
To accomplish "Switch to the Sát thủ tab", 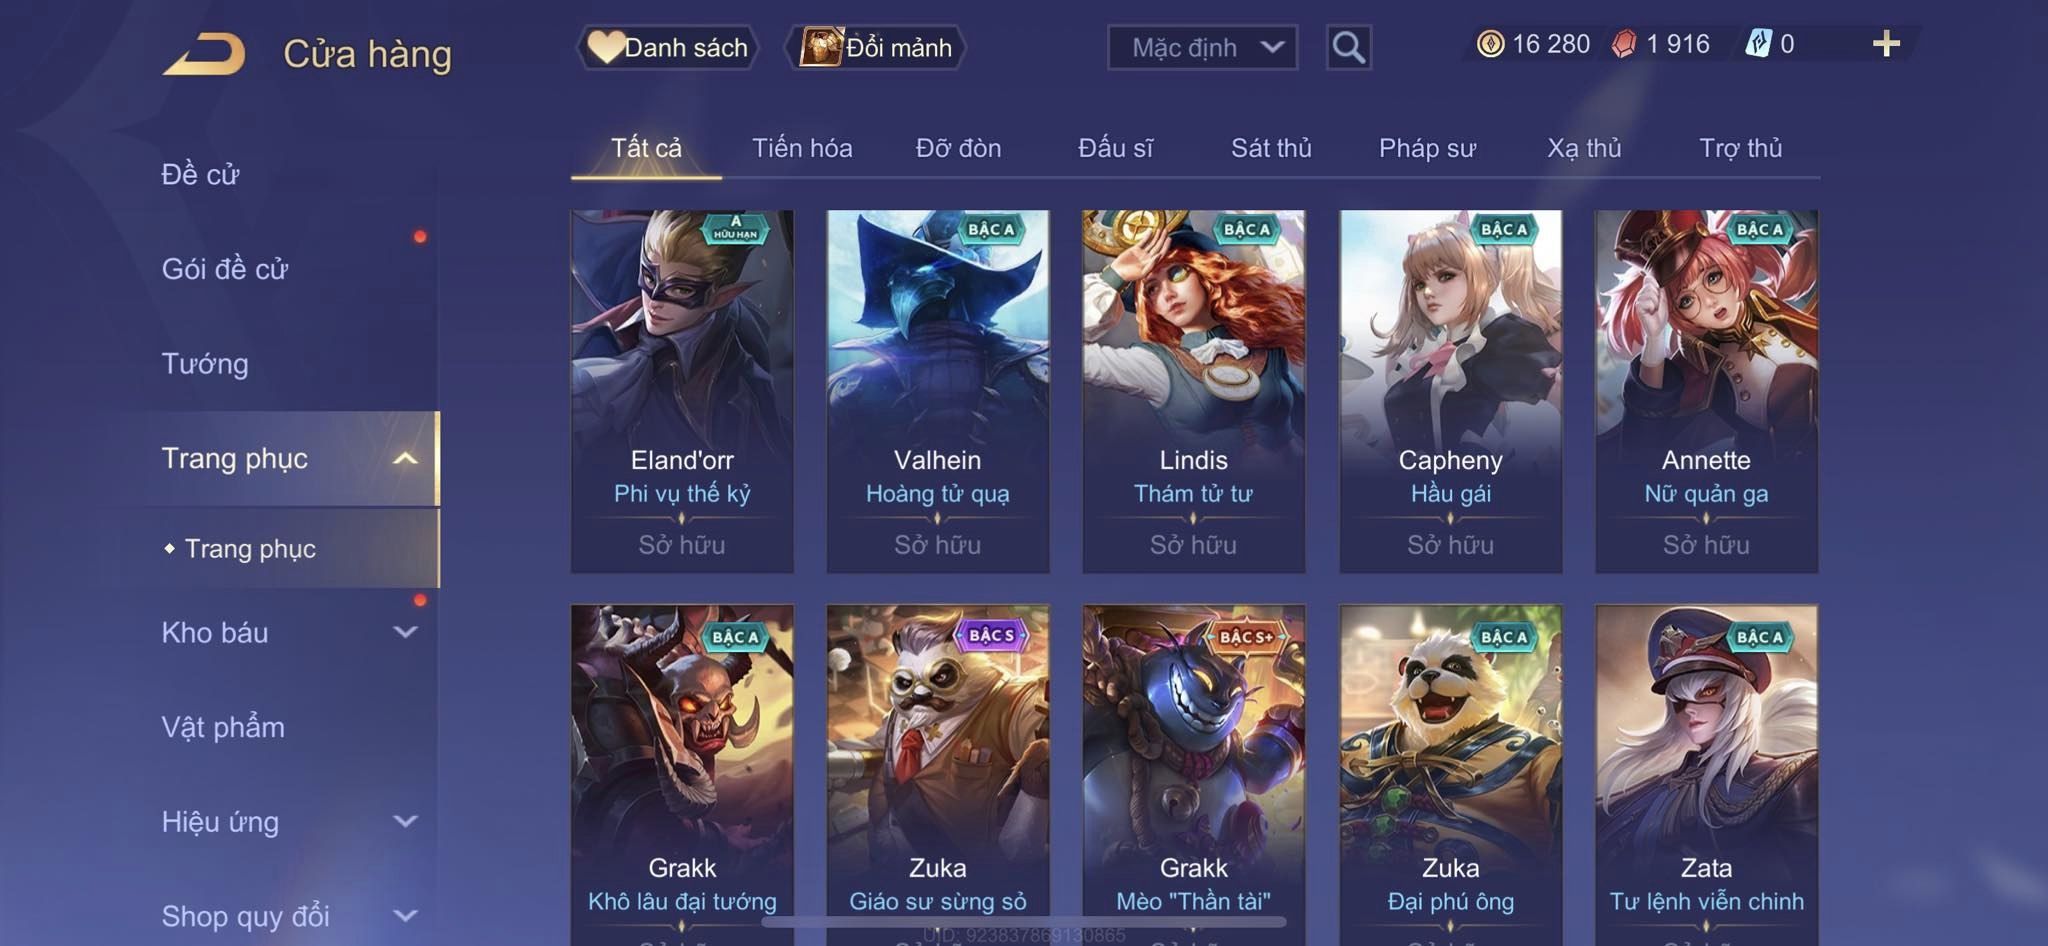I will (x=1270, y=148).
